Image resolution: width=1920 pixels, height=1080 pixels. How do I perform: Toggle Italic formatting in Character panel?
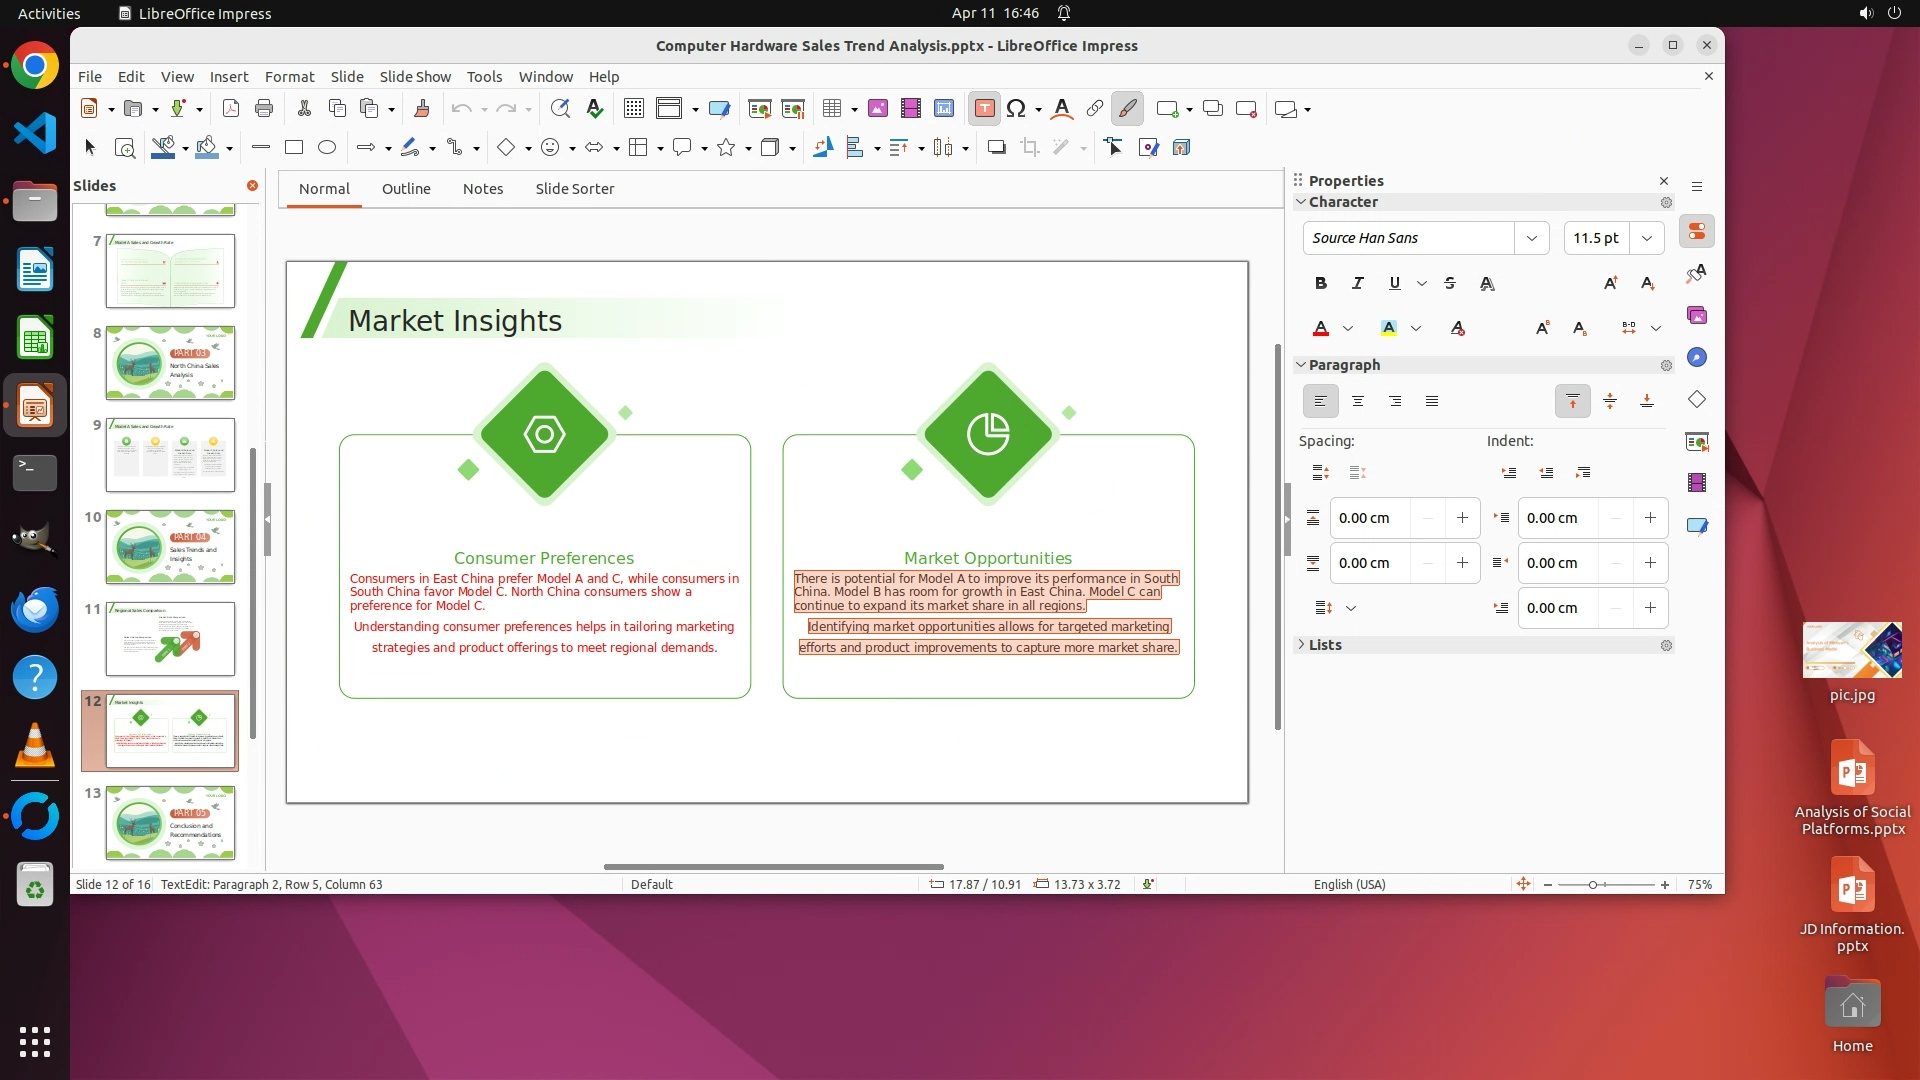(1357, 284)
